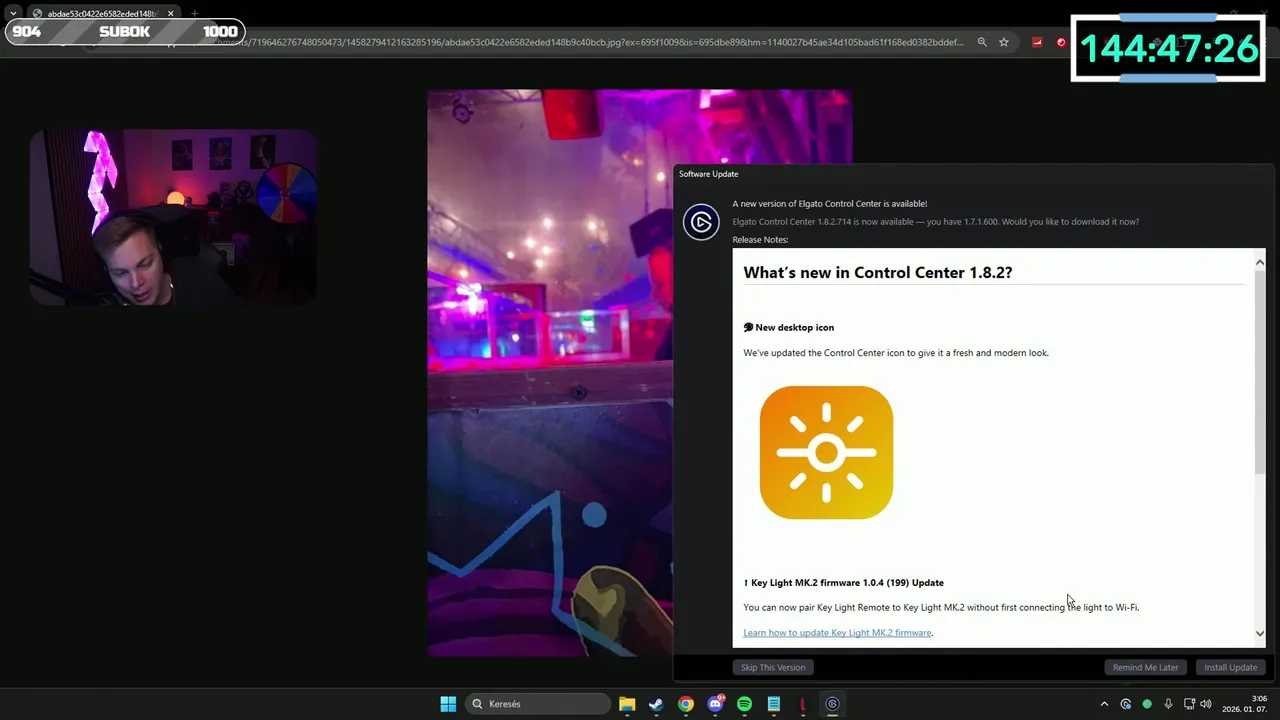This screenshot has height=720, width=1280.
Task: Click the release notes scrollbar thumb
Action: coord(1259,373)
